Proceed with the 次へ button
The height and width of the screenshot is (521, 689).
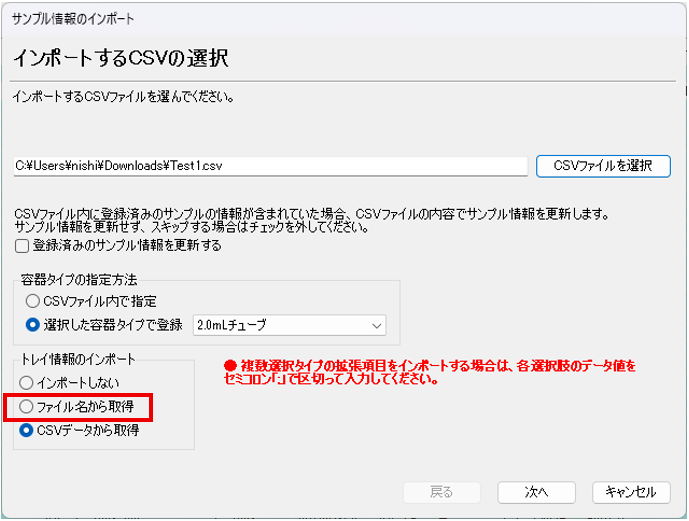click(x=536, y=492)
